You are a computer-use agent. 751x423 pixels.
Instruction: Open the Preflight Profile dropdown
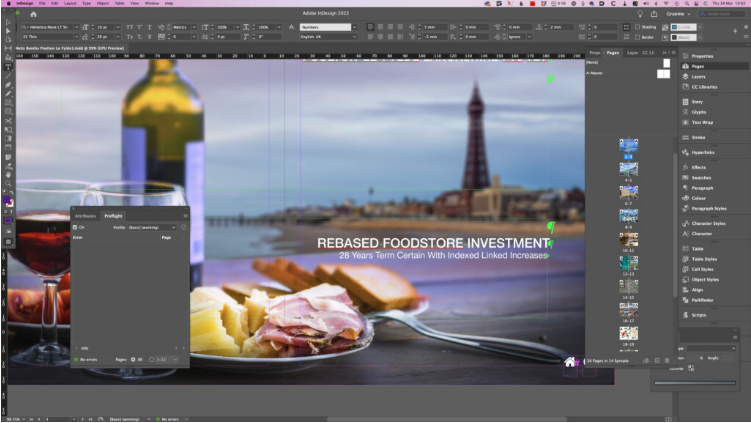pos(151,227)
